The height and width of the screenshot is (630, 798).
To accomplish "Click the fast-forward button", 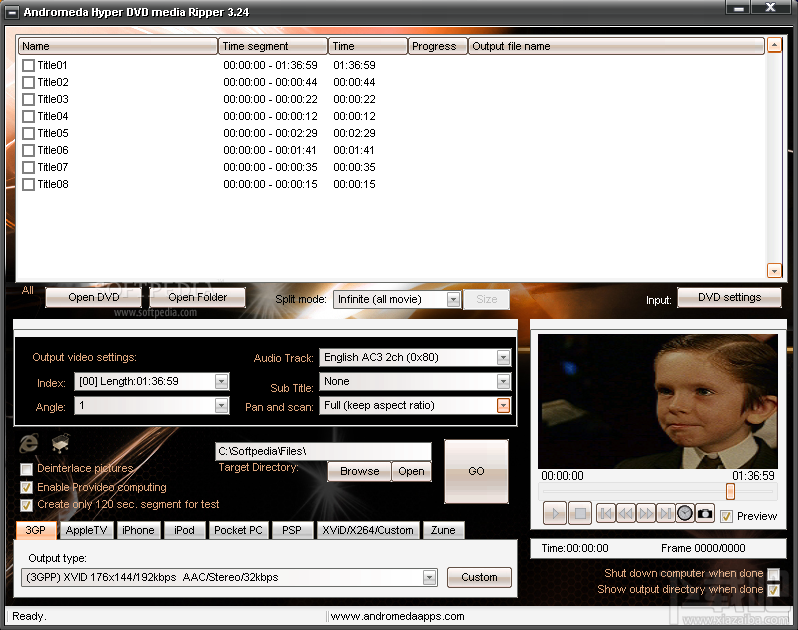I will click(x=646, y=513).
